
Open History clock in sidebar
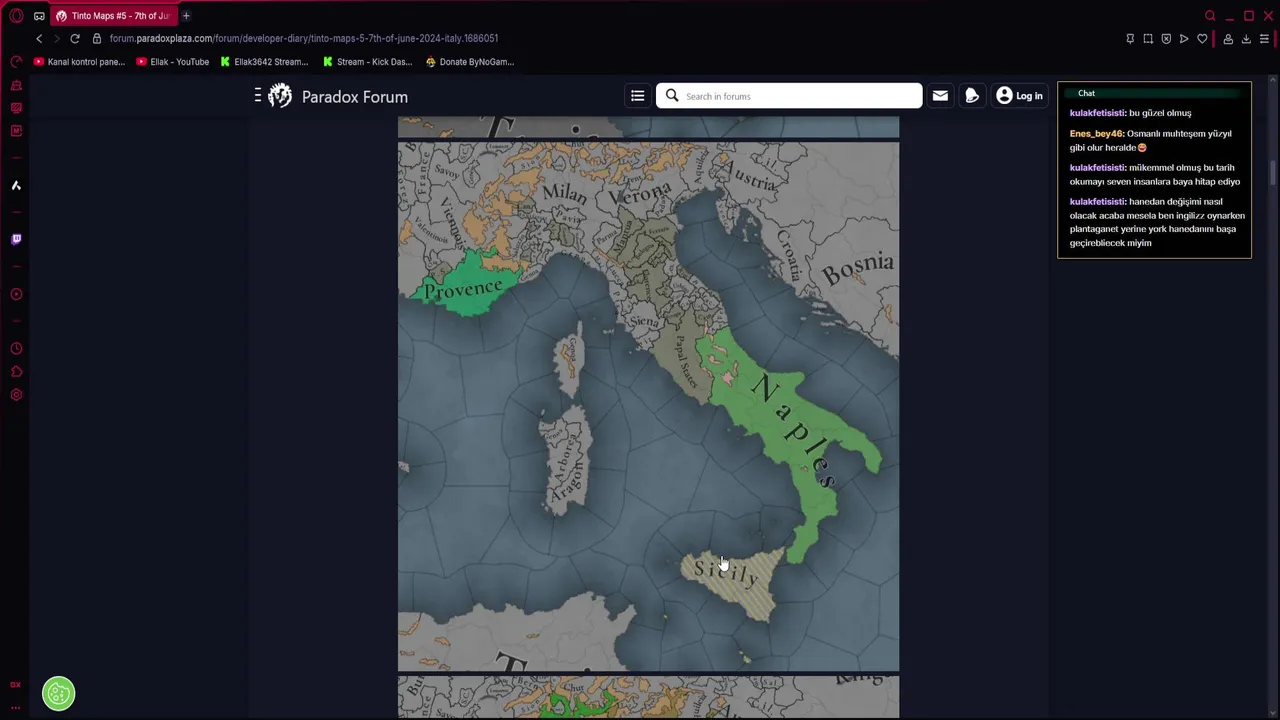16,349
